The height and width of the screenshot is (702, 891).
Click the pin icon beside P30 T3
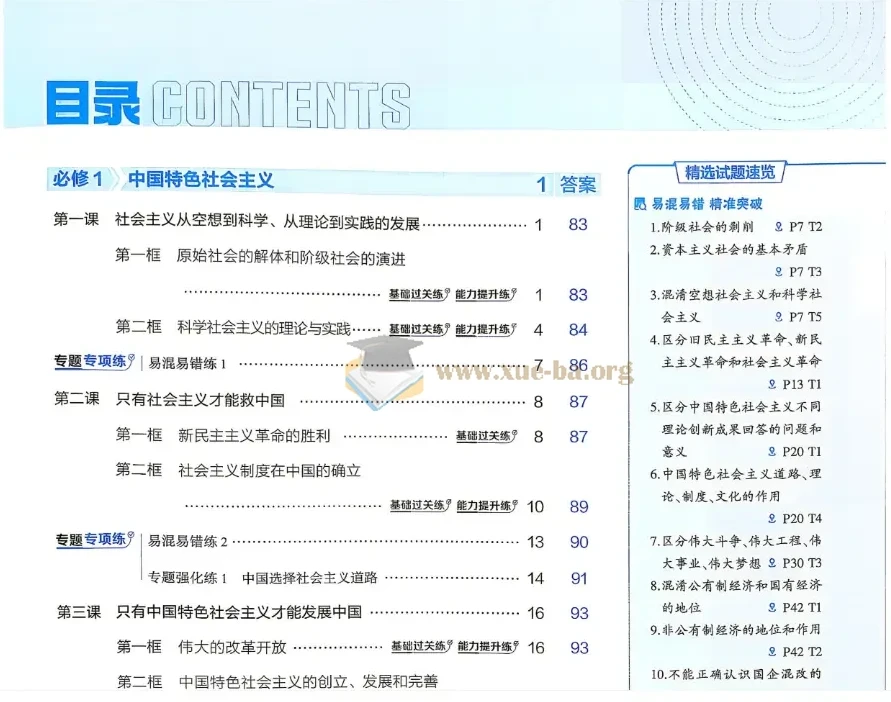(x=772, y=563)
